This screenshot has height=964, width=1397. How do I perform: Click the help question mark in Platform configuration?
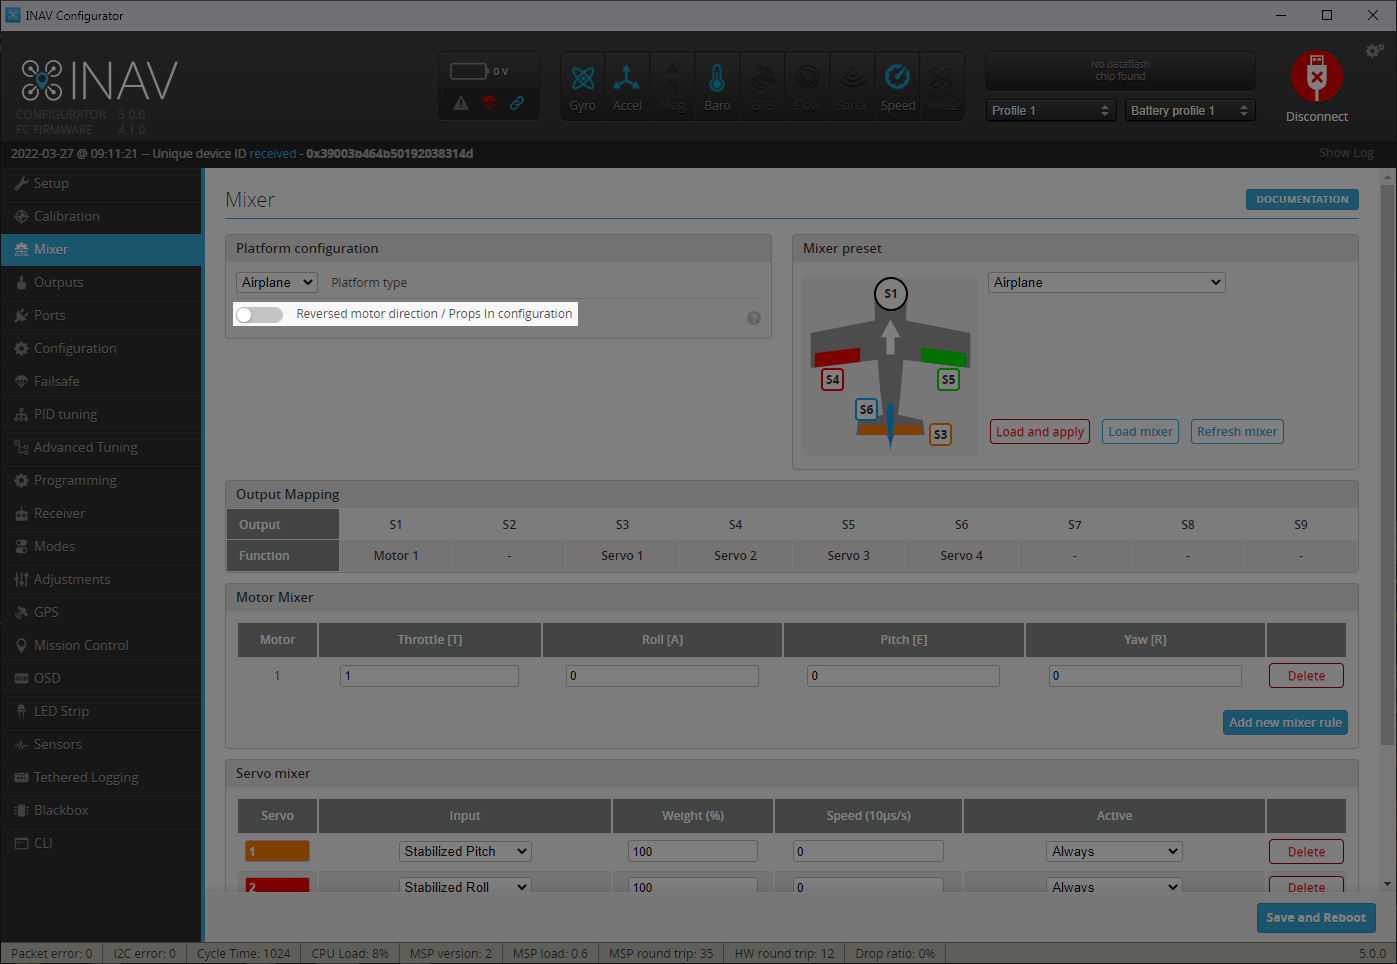(753, 317)
